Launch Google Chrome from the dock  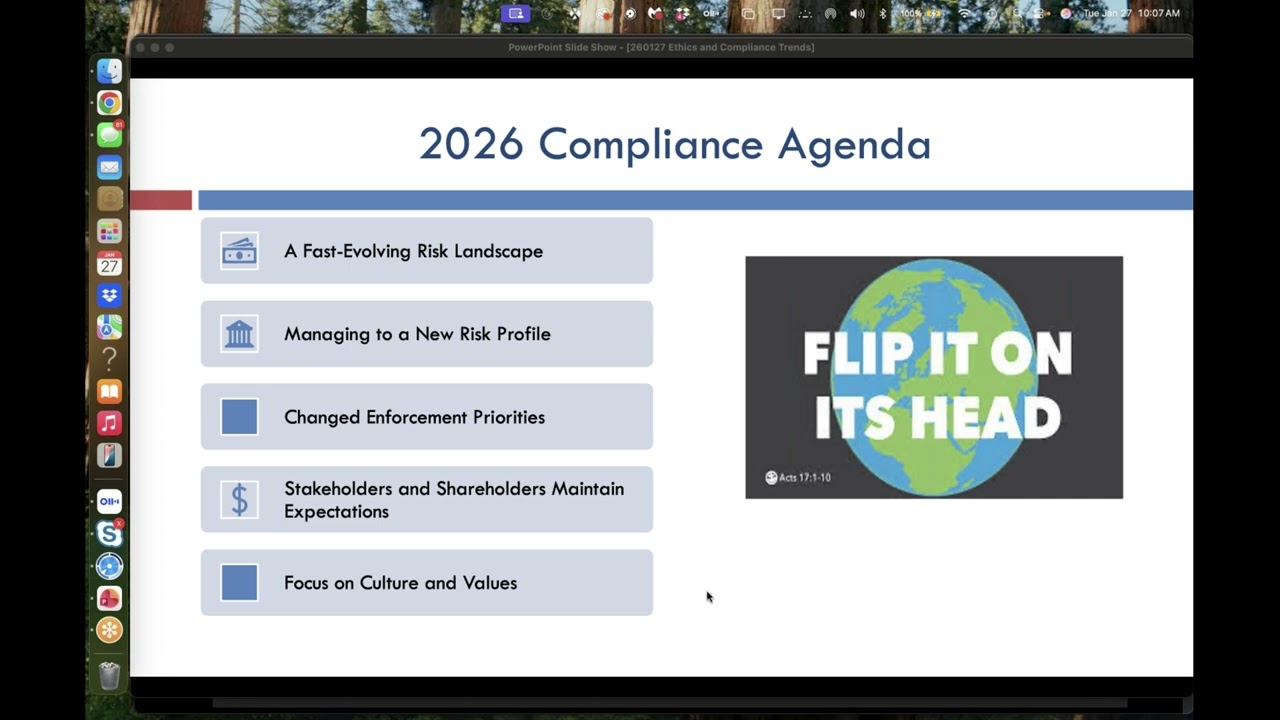coord(109,103)
